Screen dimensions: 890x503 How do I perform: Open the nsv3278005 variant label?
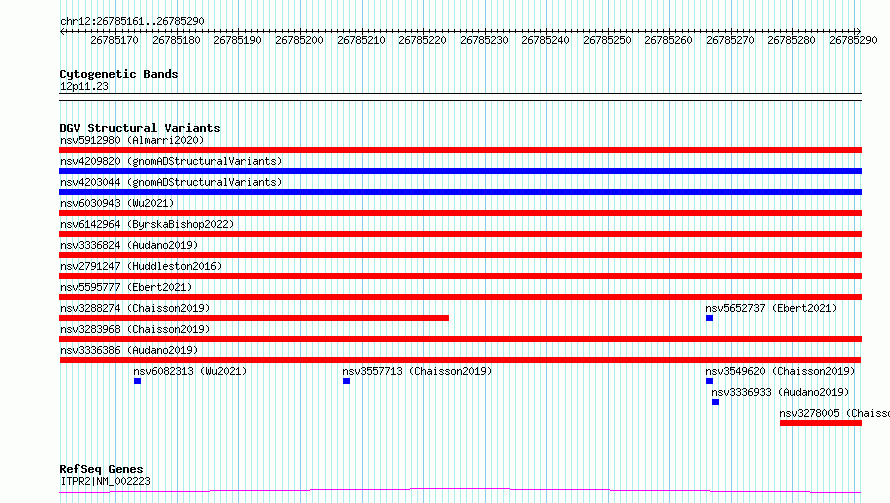834,413
